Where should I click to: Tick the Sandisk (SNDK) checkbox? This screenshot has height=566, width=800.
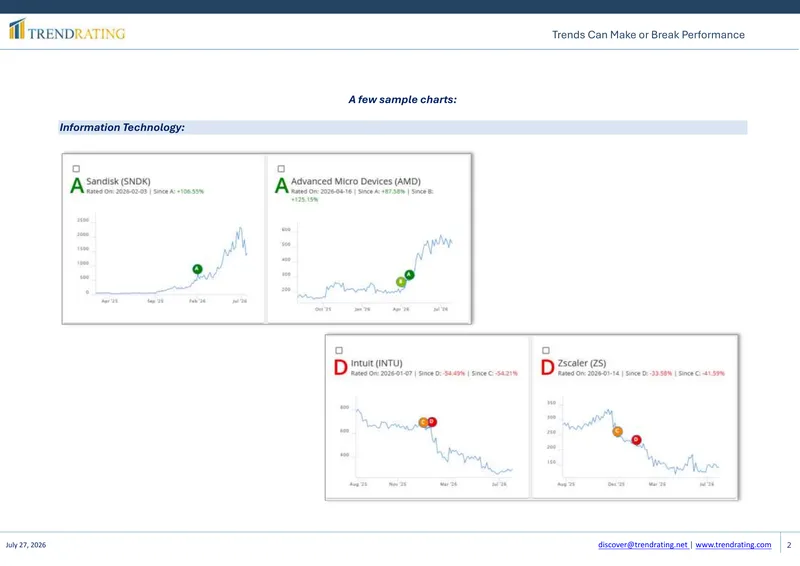pos(76,169)
